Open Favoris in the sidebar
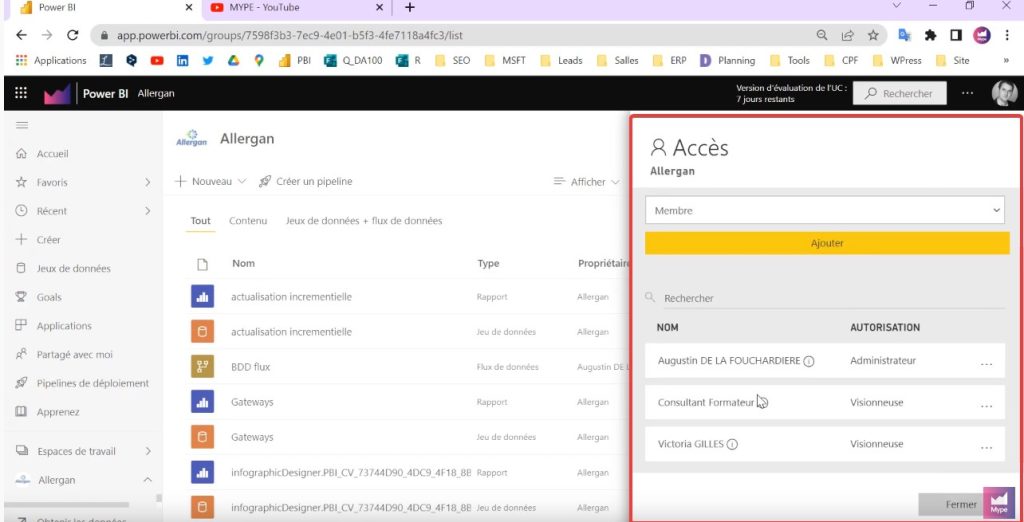The height and width of the screenshot is (522, 1024). click(52, 182)
